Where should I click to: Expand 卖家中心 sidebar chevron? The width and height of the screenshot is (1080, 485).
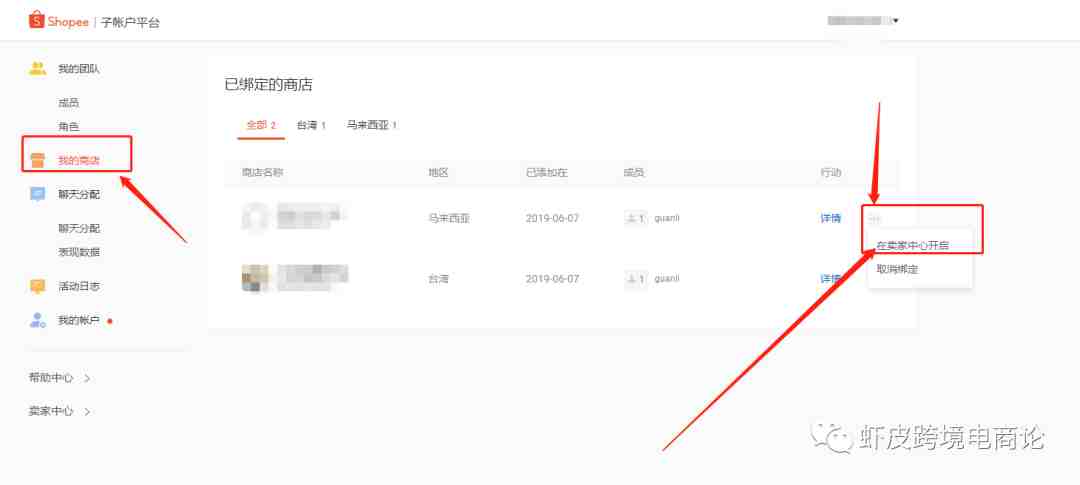[87, 411]
